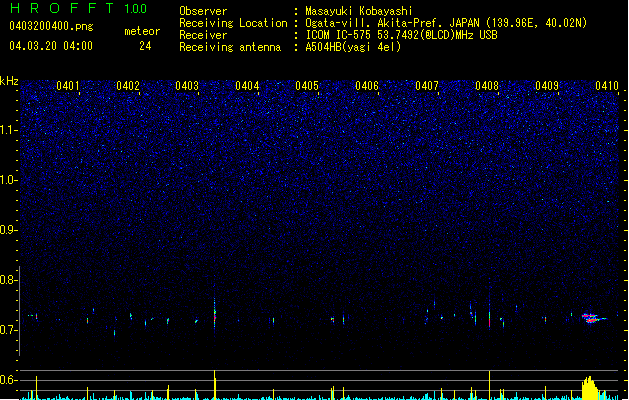This screenshot has height=400, width=629.
Task: Click the 0407 time marker
Action: tap(427, 86)
